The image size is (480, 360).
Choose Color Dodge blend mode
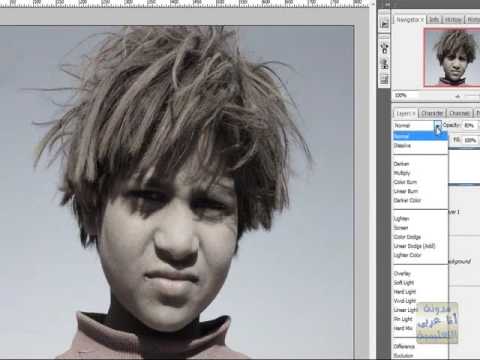pyautogui.click(x=420, y=237)
